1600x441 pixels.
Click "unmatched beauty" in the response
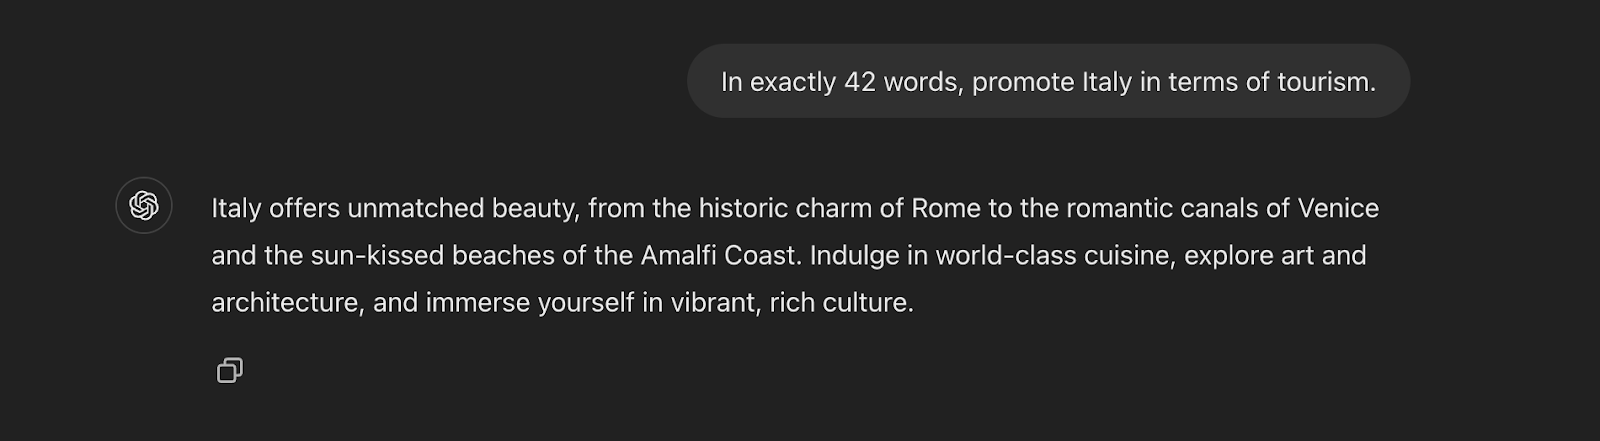[463, 208]
